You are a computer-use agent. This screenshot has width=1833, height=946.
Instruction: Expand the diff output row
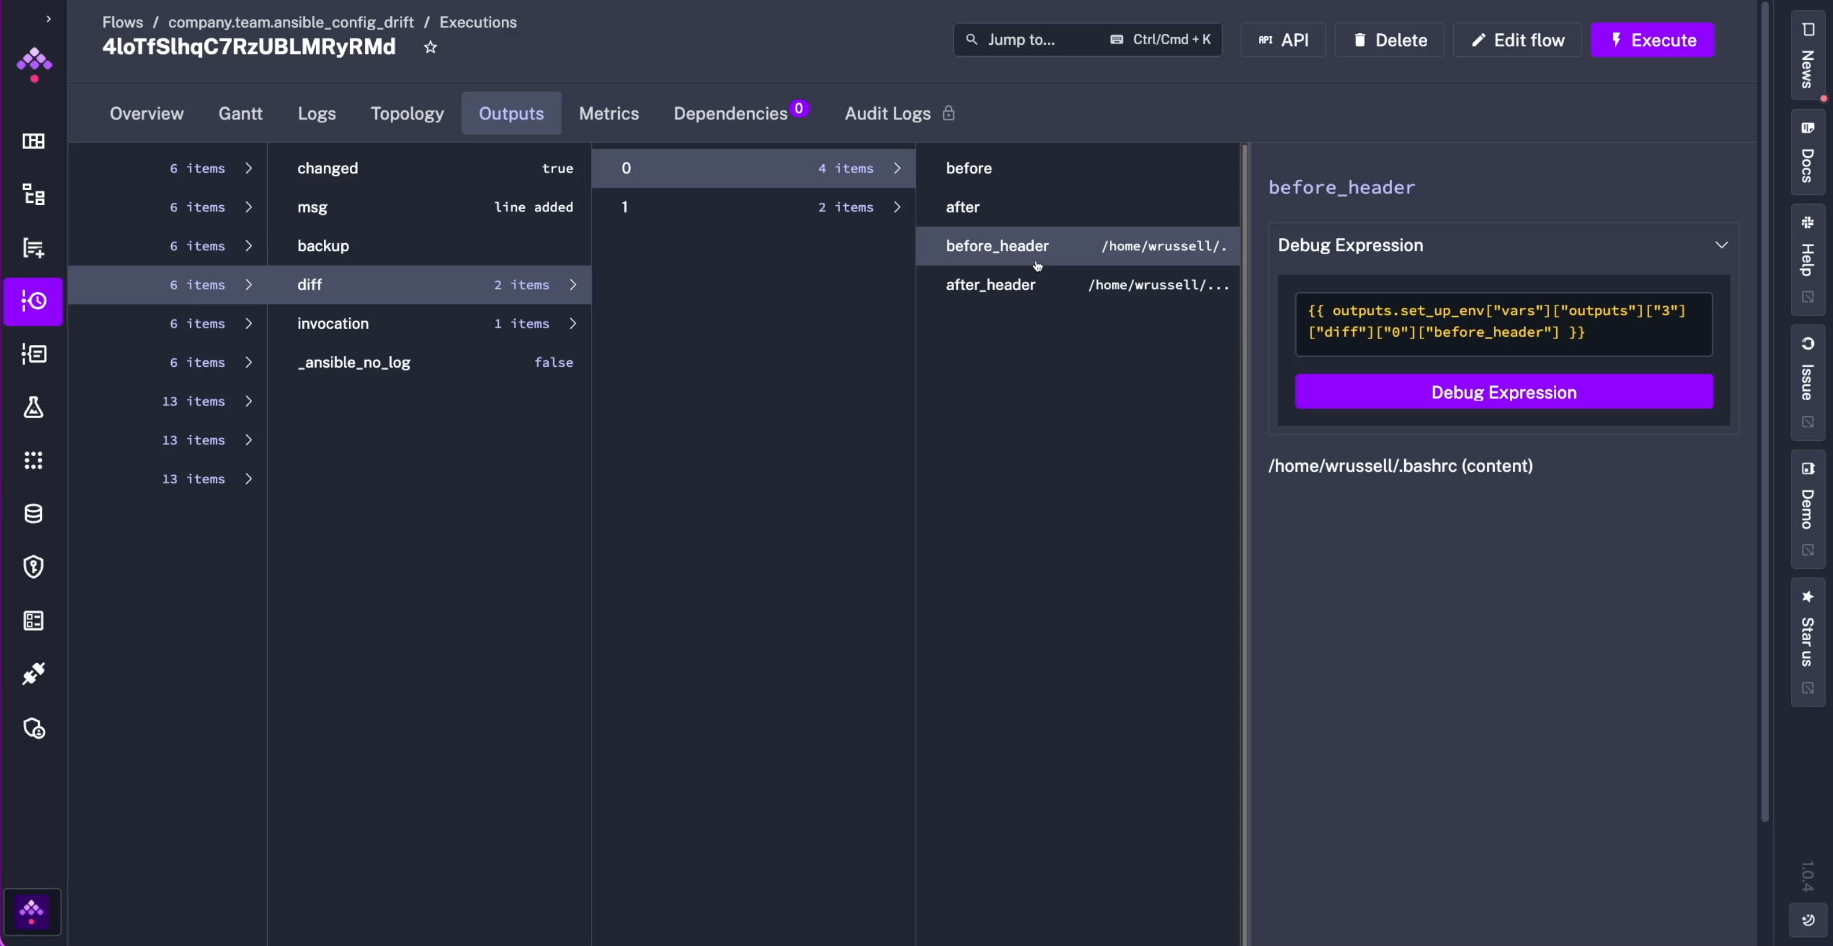point(573,285)
